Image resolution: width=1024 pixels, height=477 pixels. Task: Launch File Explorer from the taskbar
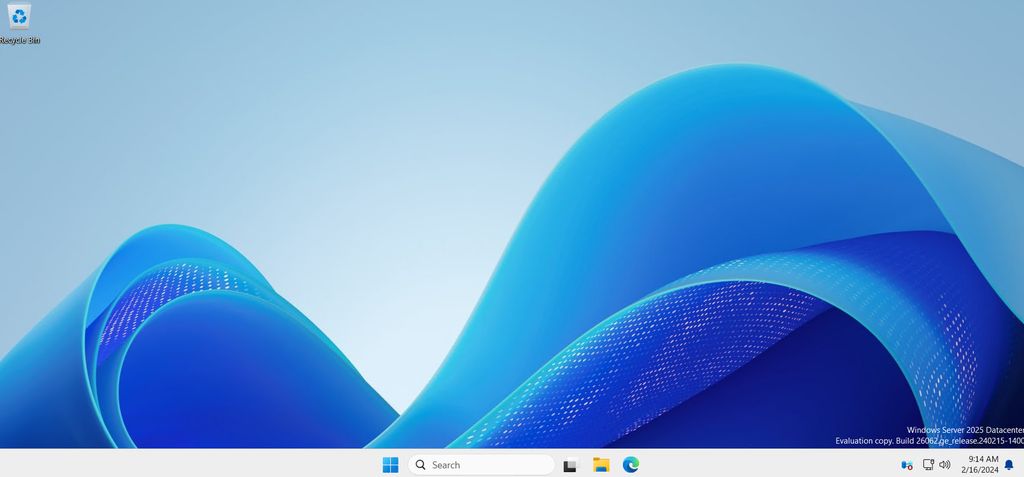pos(601,465)
